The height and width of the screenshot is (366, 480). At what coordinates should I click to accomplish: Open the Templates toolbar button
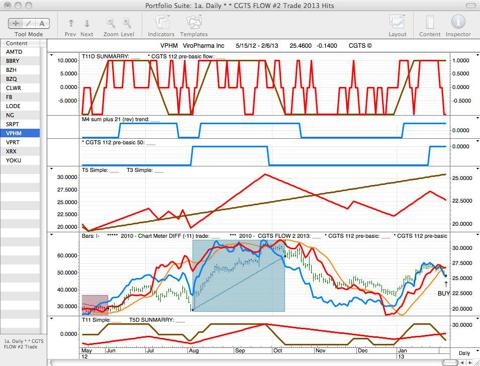point(194,27)
